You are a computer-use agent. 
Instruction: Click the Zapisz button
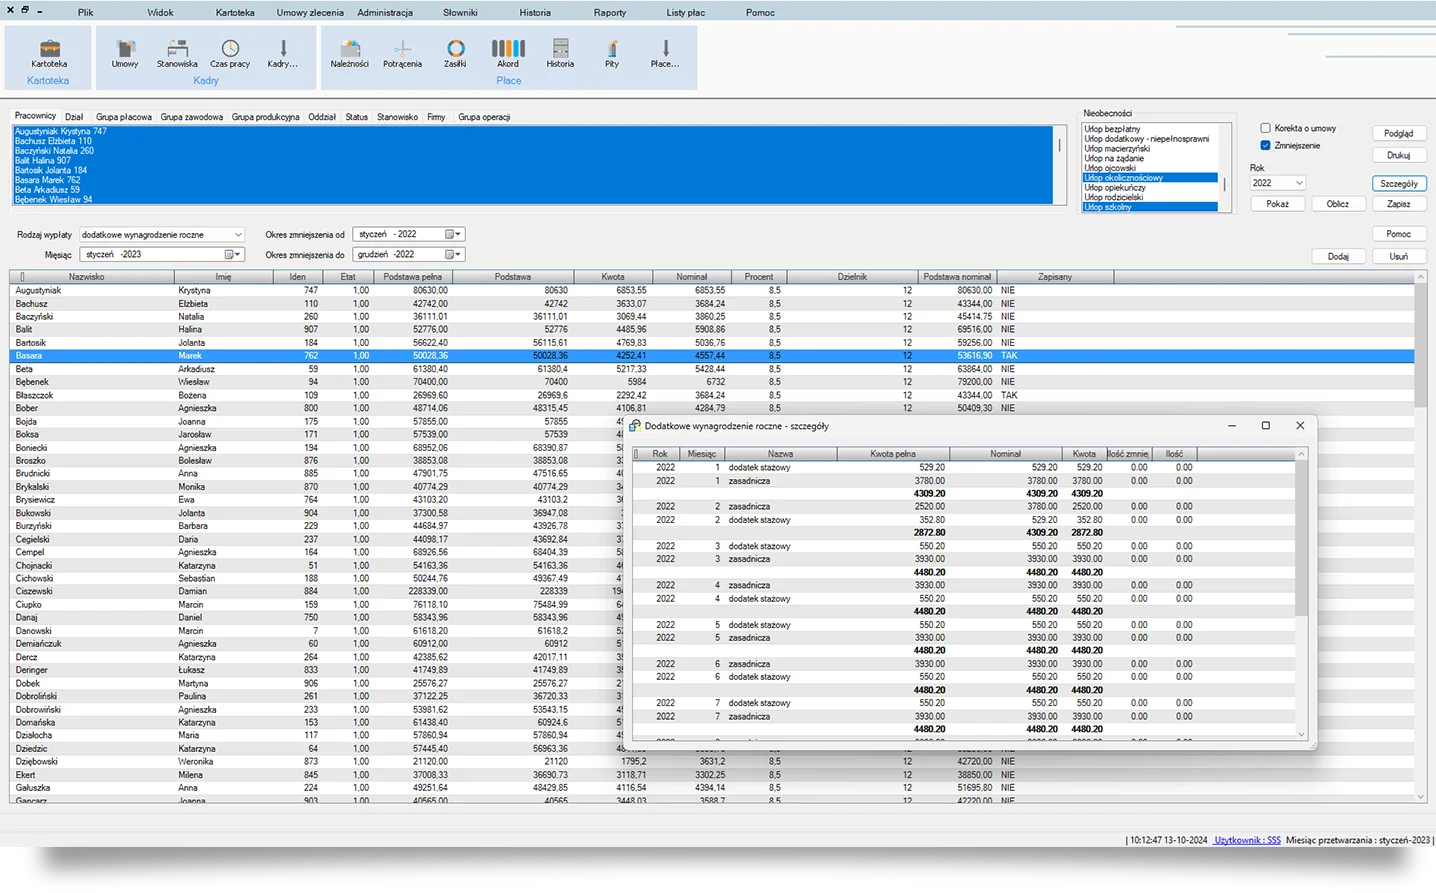(1398, 204)
